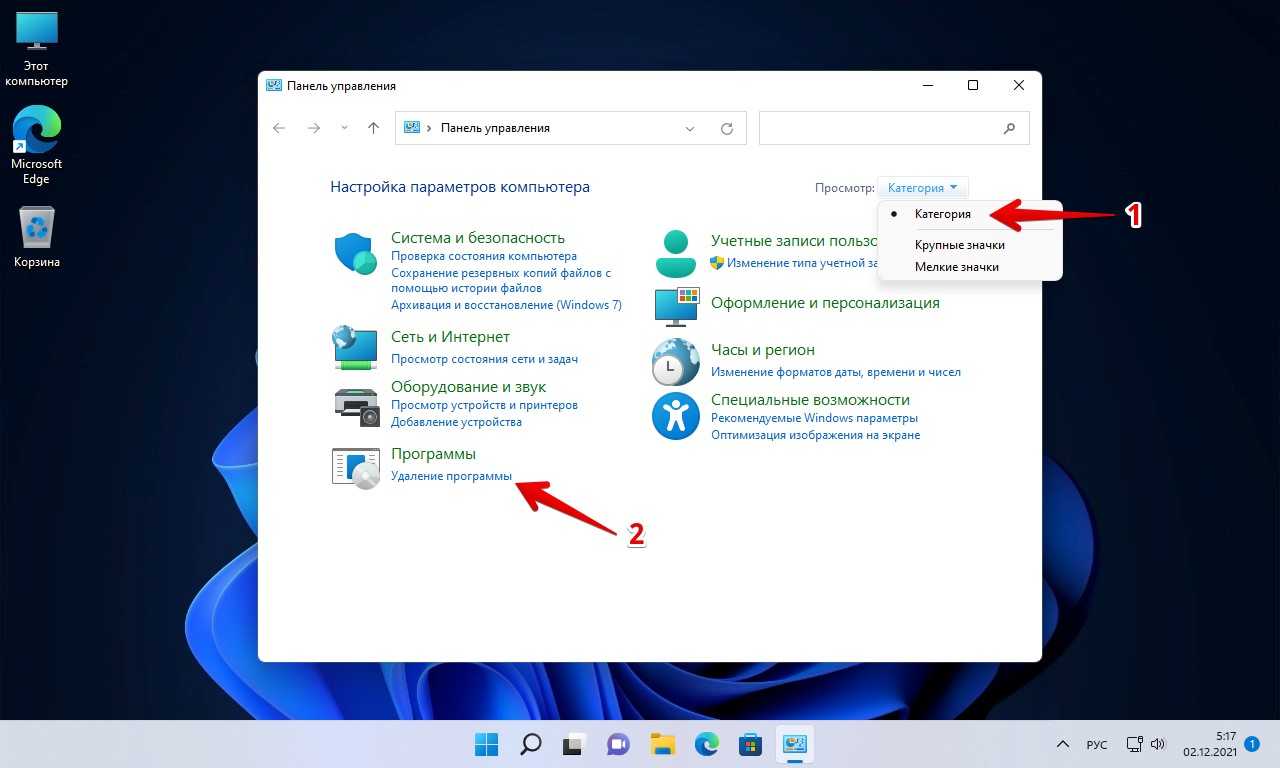Click the breadcrumb arrow before Панель управления
Viewport: 1280px width, 768px height.
point(429,128)
